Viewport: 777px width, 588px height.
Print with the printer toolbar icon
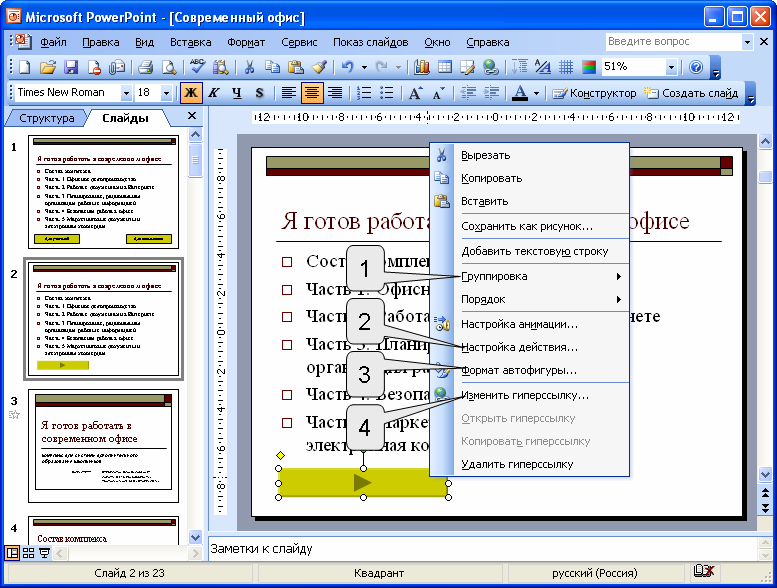[x=145, y=67]
